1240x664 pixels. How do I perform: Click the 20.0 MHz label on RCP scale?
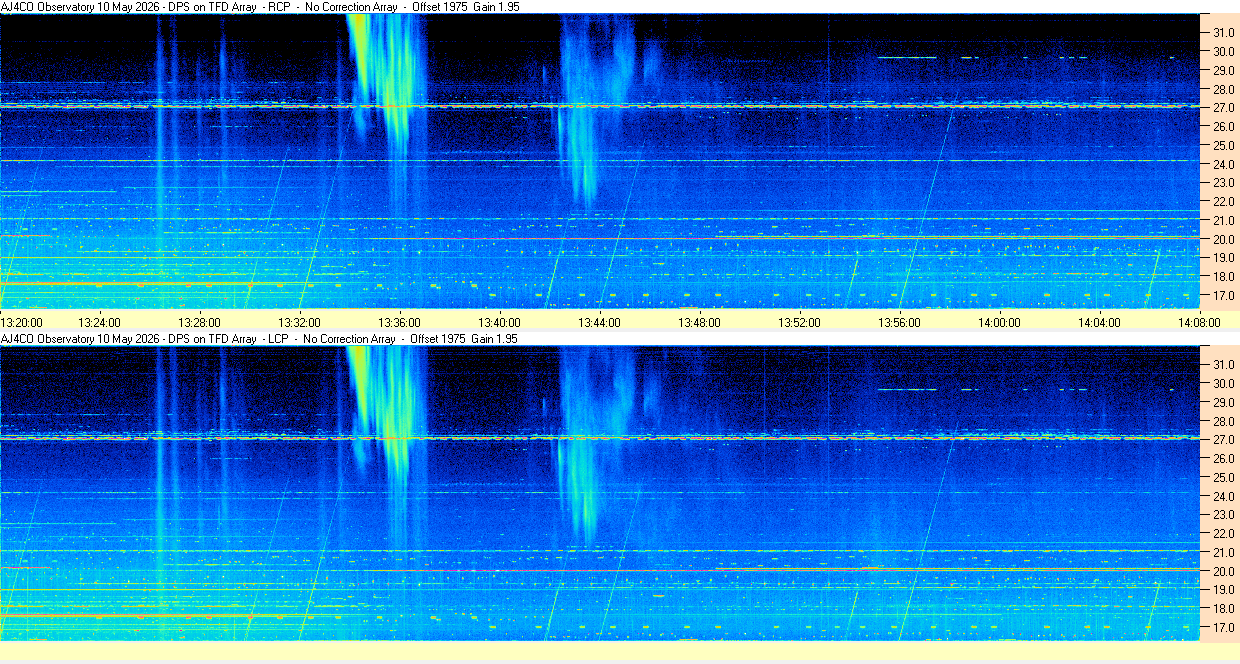click(x=1224, y=239)
